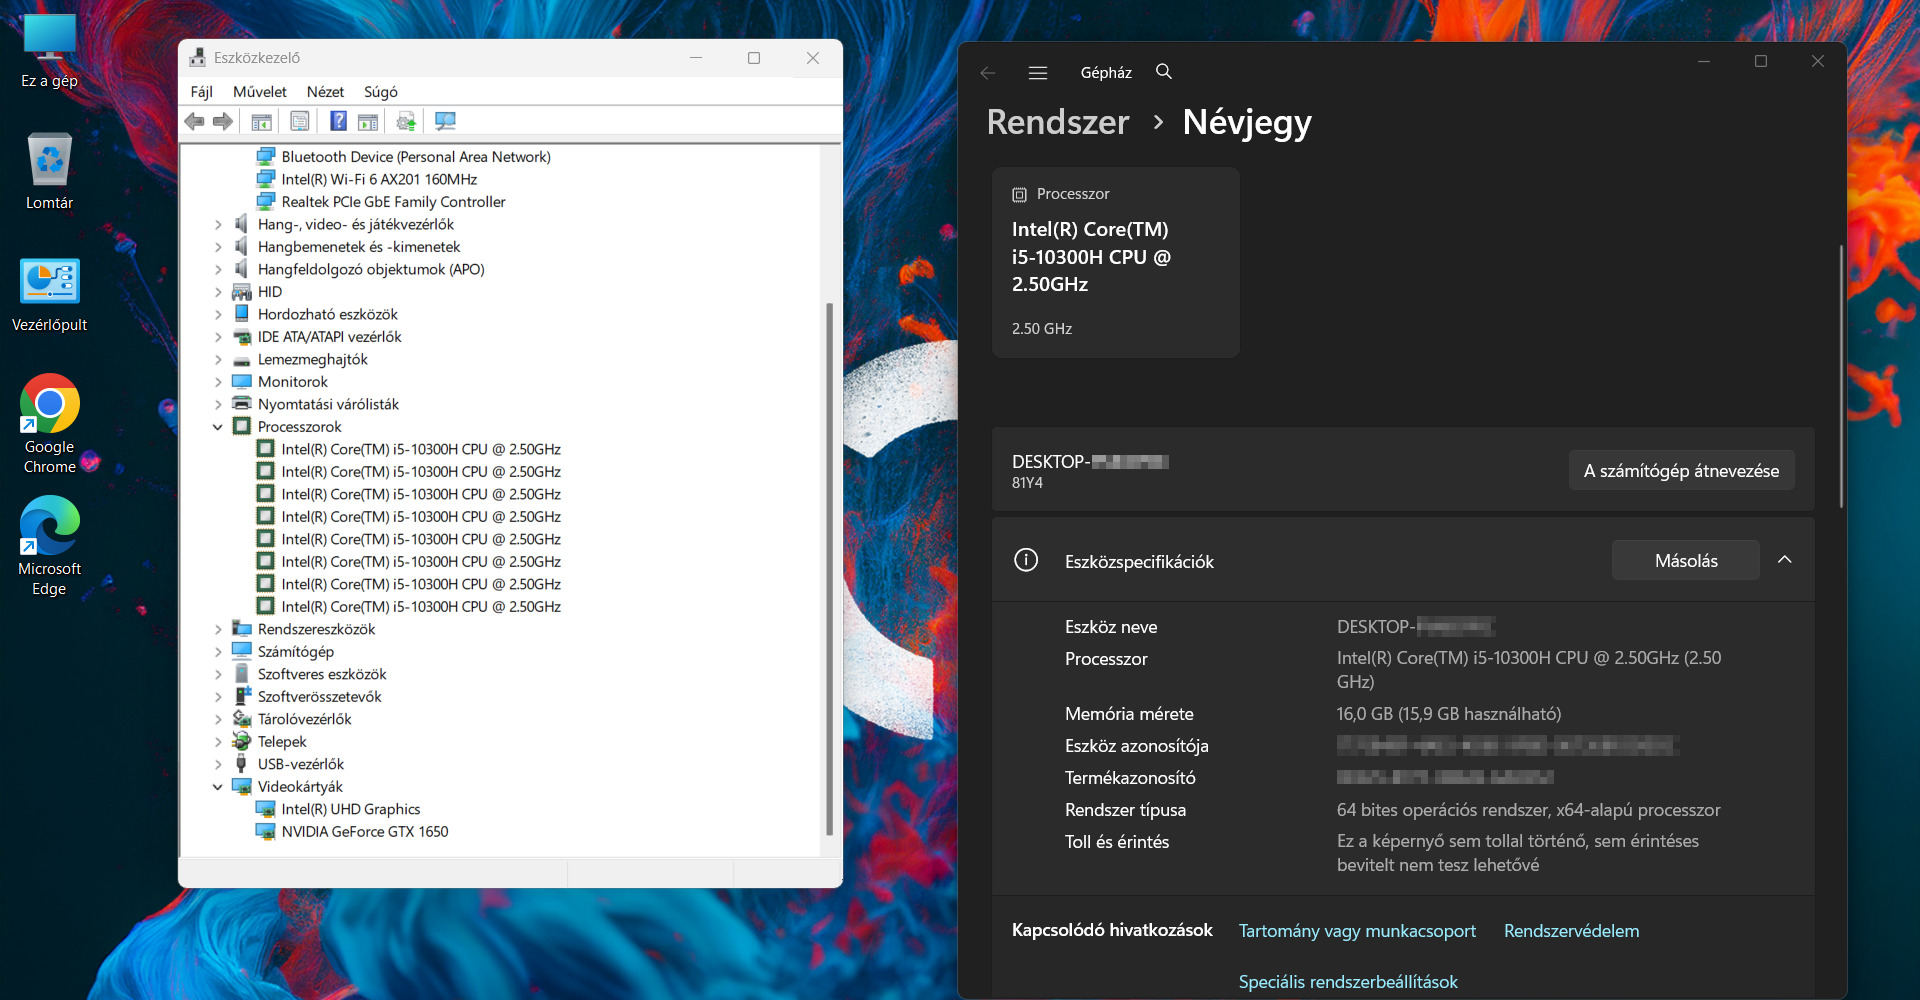Open Tartomány vagy munkacsoport link
The image size is (1920, 1000).
1357,931
